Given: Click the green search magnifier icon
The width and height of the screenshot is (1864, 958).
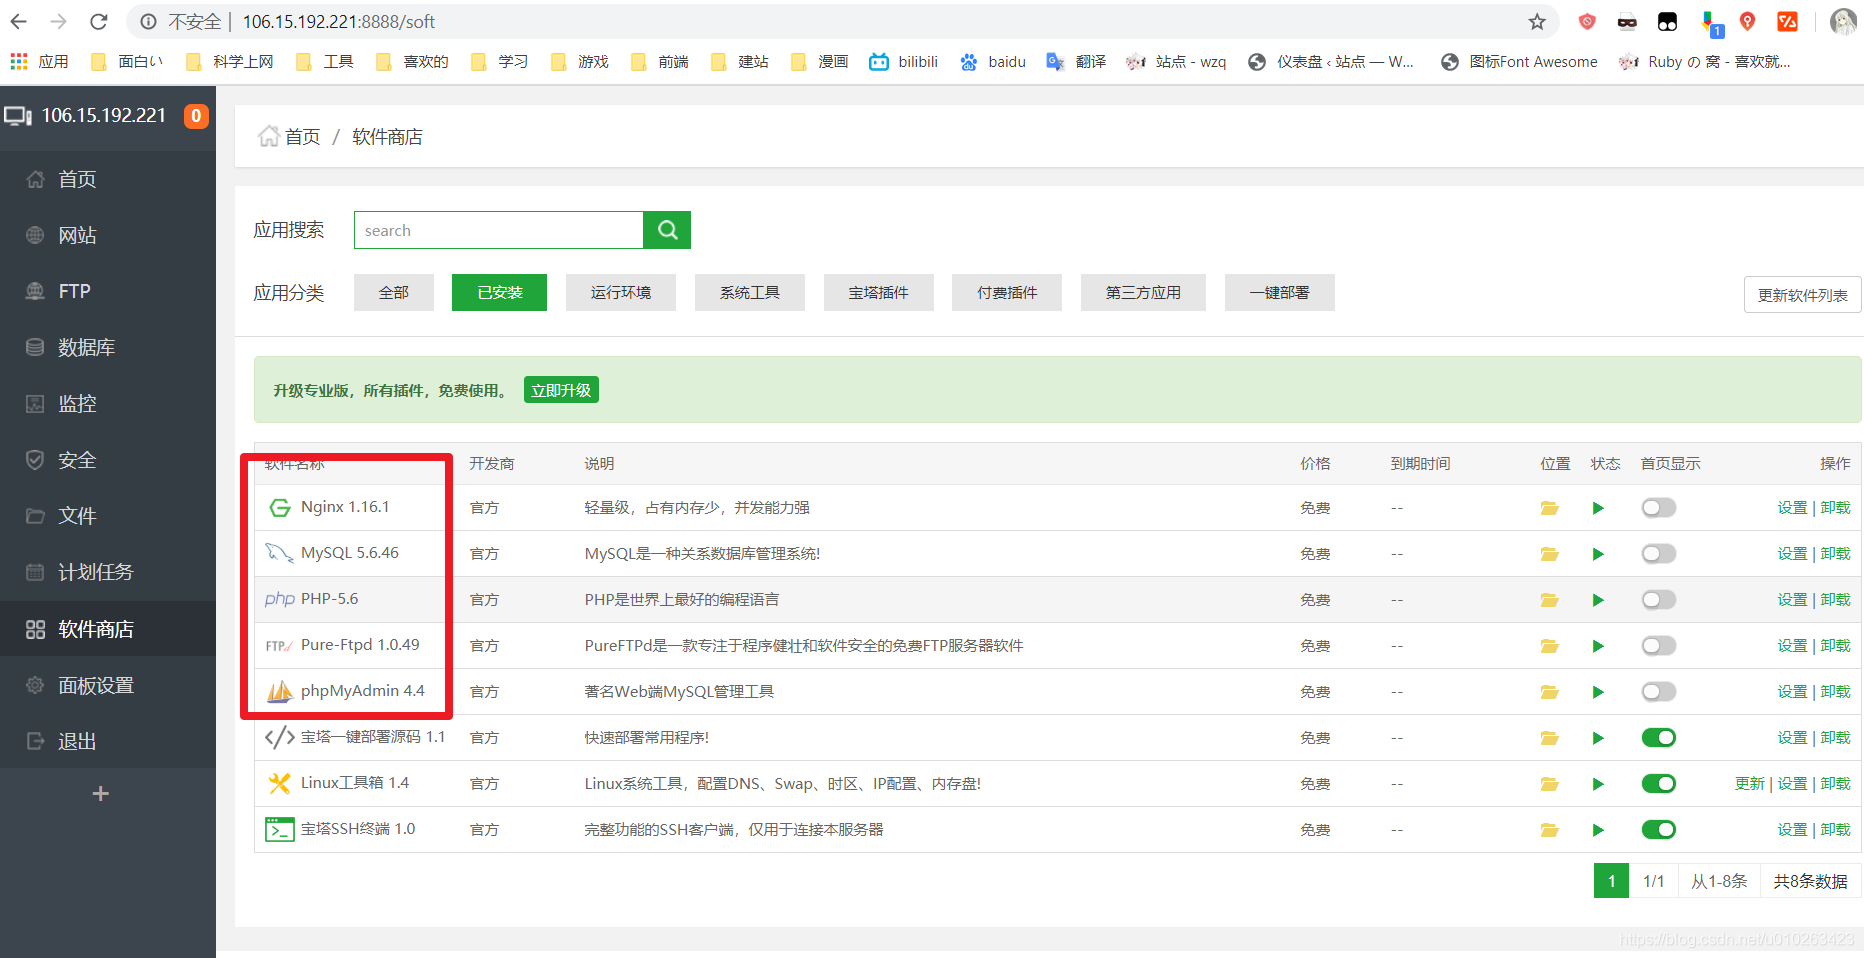Looking at the screenshot, I should (666, 229).
